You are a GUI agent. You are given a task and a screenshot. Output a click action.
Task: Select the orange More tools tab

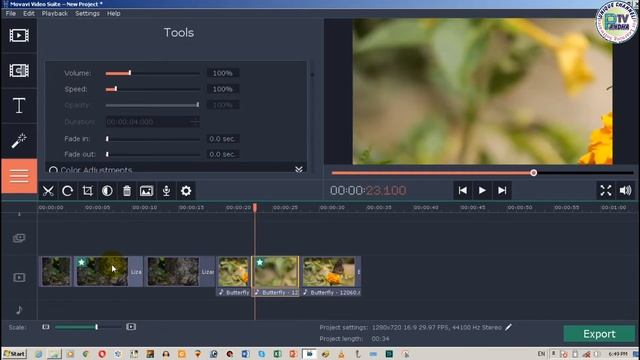click(x=19, y=176)
